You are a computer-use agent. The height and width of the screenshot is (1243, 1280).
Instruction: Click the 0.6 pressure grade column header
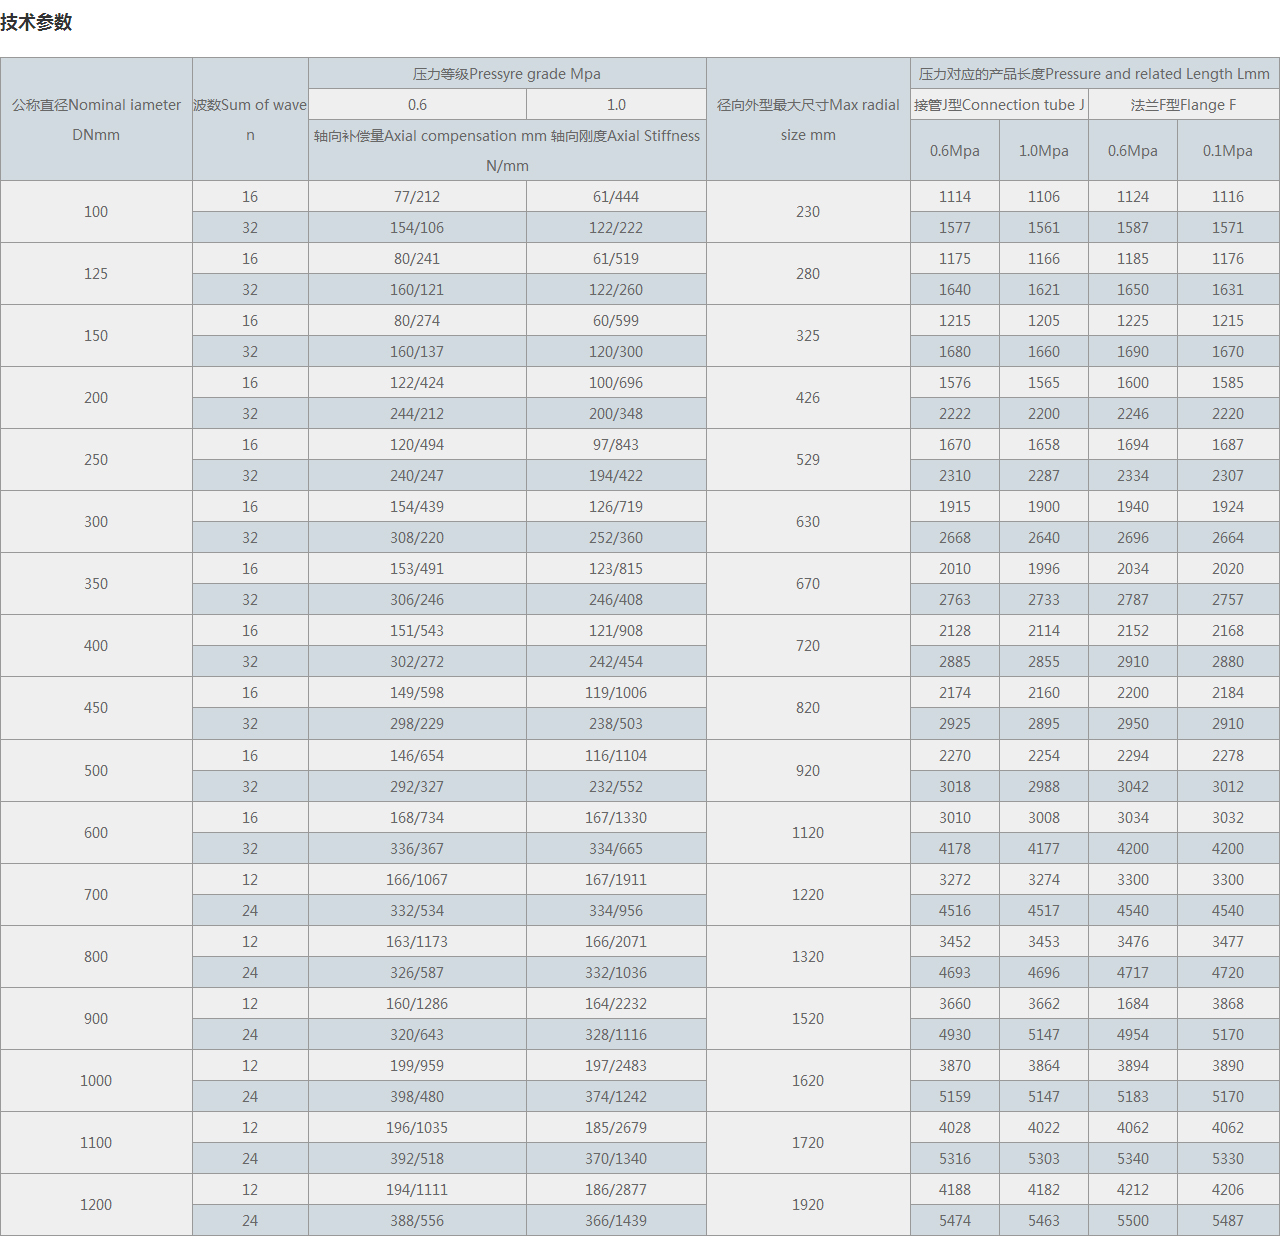(x=417, y=105)
